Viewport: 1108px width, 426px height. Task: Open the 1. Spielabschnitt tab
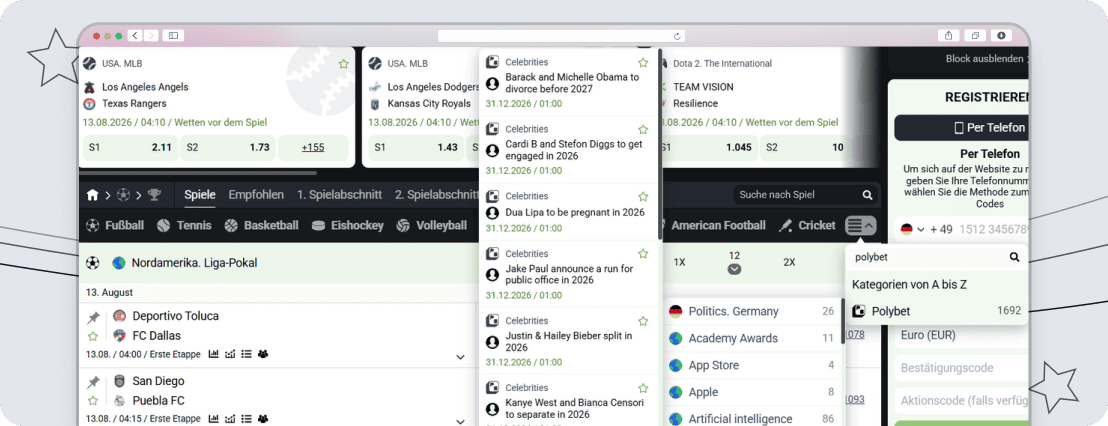[339, 195]
